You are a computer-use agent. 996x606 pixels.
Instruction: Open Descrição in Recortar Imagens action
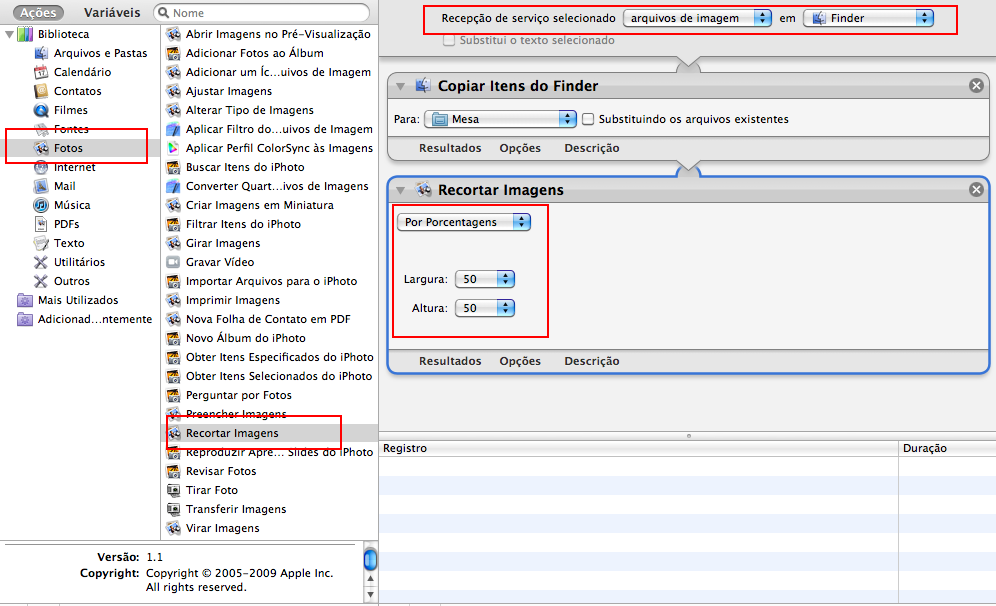(x=592, y=361)
